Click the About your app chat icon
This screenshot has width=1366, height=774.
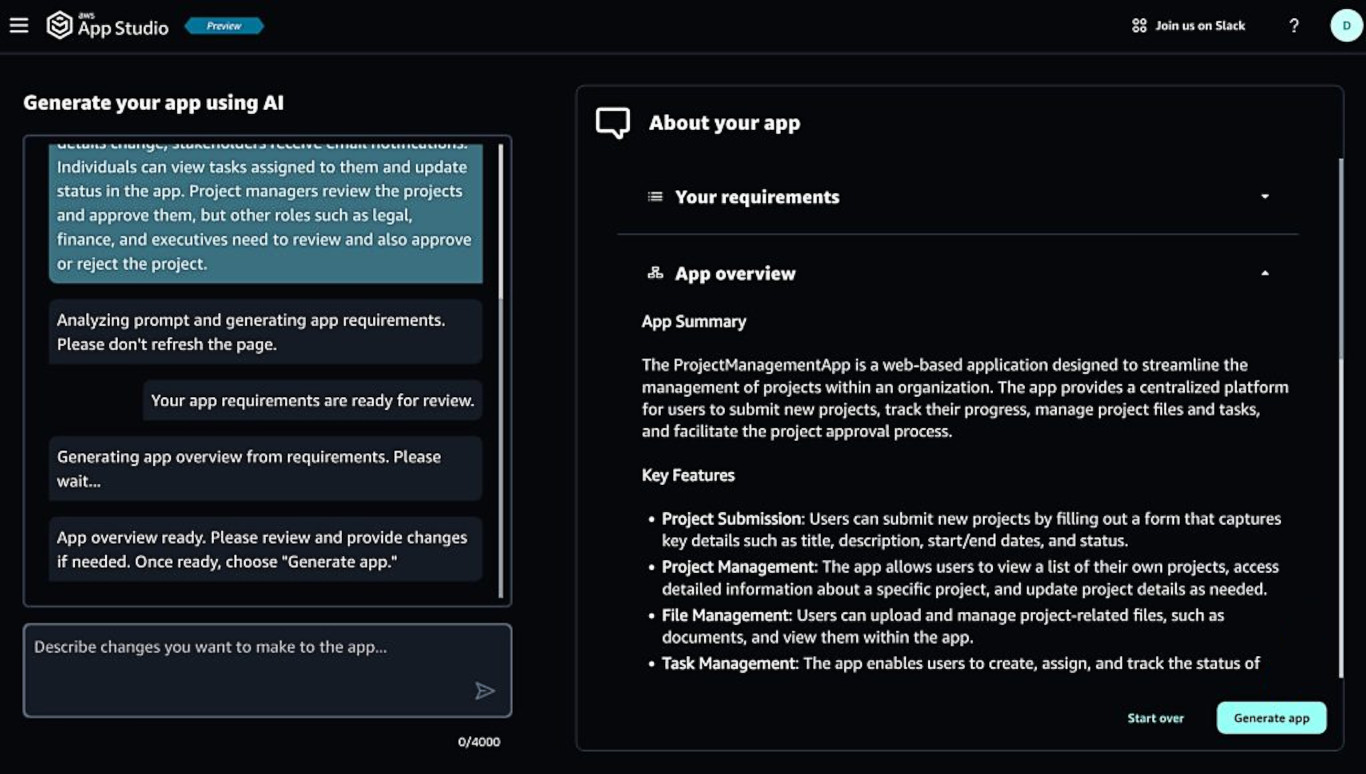[x=613, y=123]
